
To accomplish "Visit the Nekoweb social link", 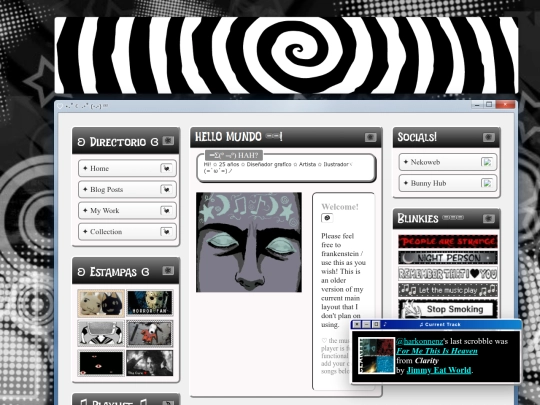I will [448, 162].
